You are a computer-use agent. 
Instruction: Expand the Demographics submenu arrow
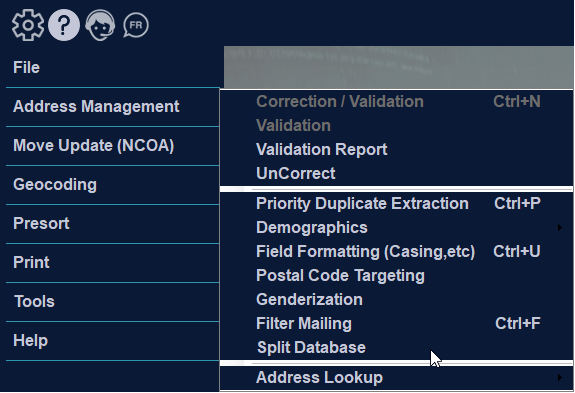point(560,228)
